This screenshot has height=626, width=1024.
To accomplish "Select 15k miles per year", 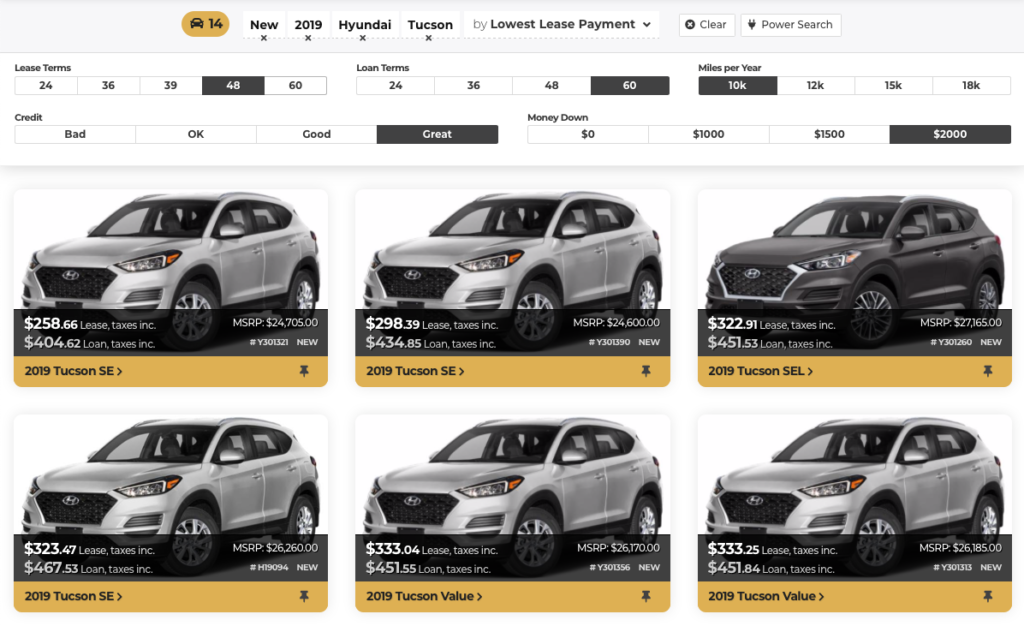I will pyautogui.click(x=893, y=86).
